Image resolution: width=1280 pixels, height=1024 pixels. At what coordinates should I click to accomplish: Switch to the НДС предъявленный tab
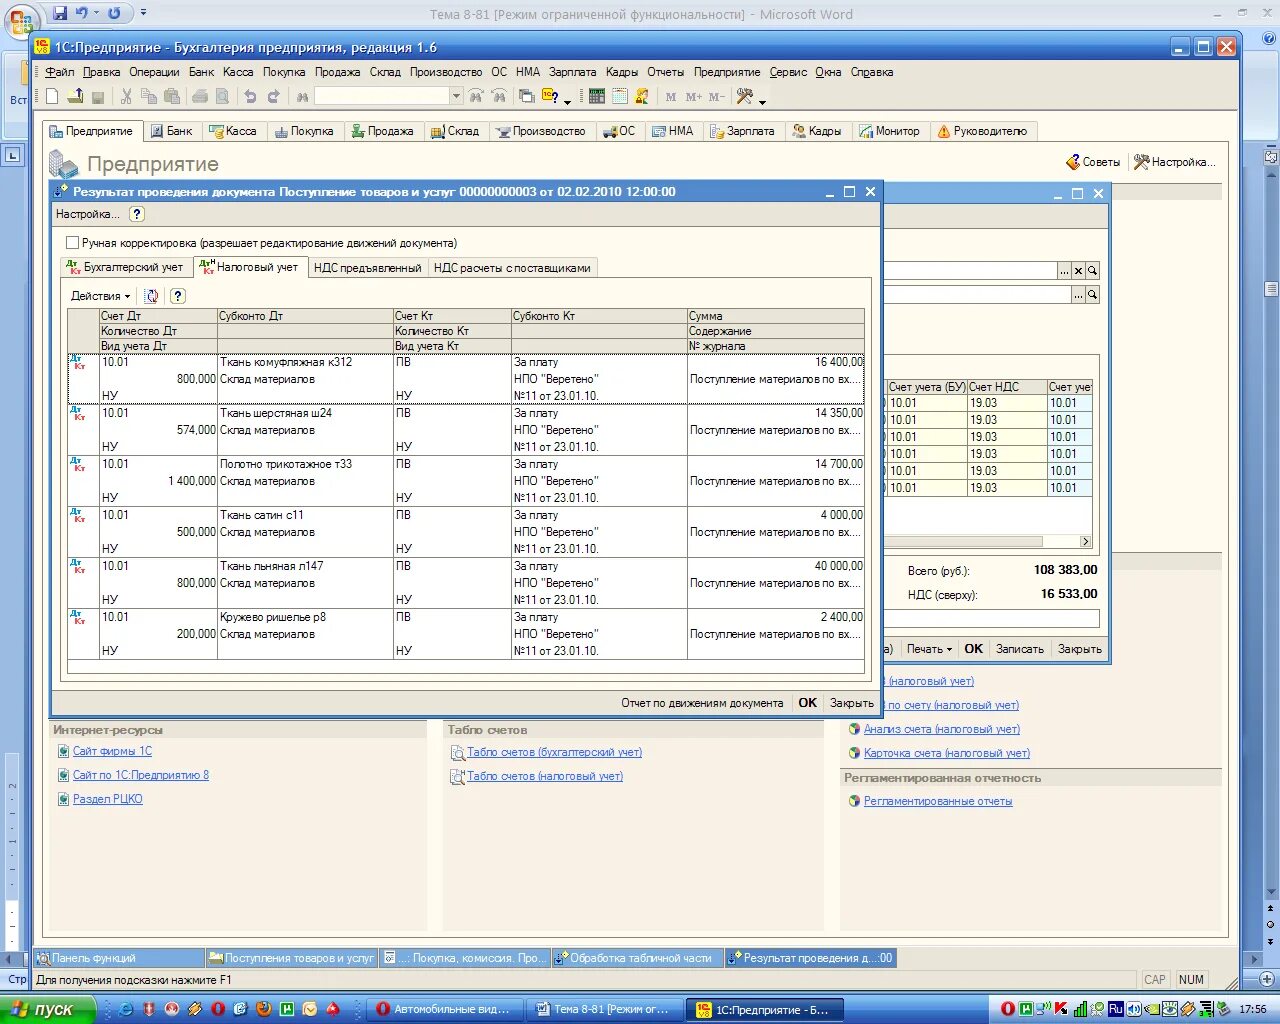coord(367,267)
